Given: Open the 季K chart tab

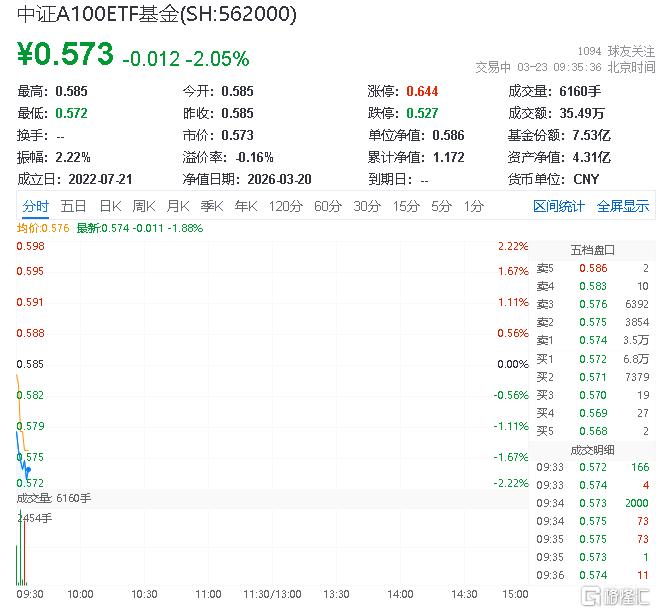Looking at the screenshot, I should [212, 206].
